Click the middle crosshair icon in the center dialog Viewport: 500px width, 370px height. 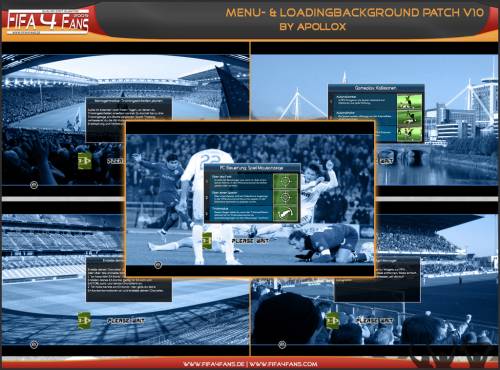point(285,198)
